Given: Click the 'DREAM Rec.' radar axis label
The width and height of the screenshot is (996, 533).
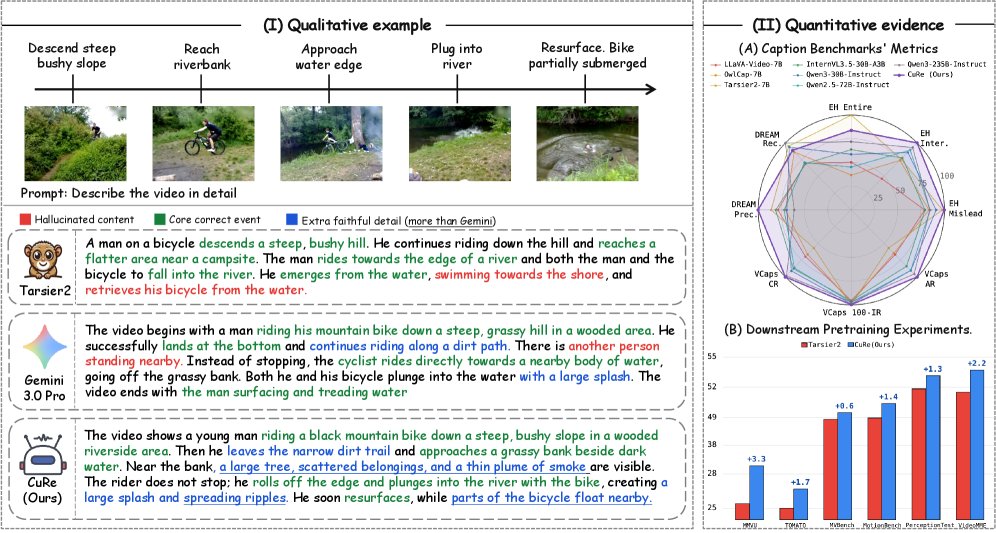Looking at the screenshot, I should [x=768, y=139].
